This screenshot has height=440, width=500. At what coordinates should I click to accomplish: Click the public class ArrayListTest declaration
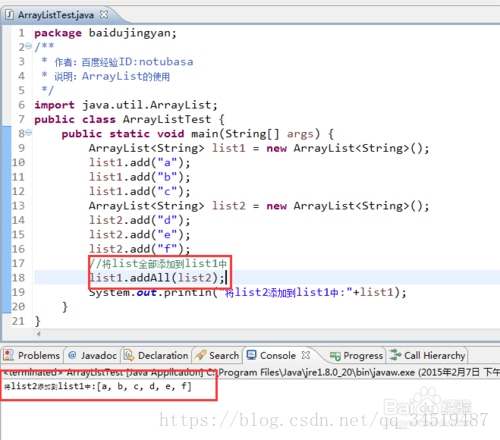point(130,119)
